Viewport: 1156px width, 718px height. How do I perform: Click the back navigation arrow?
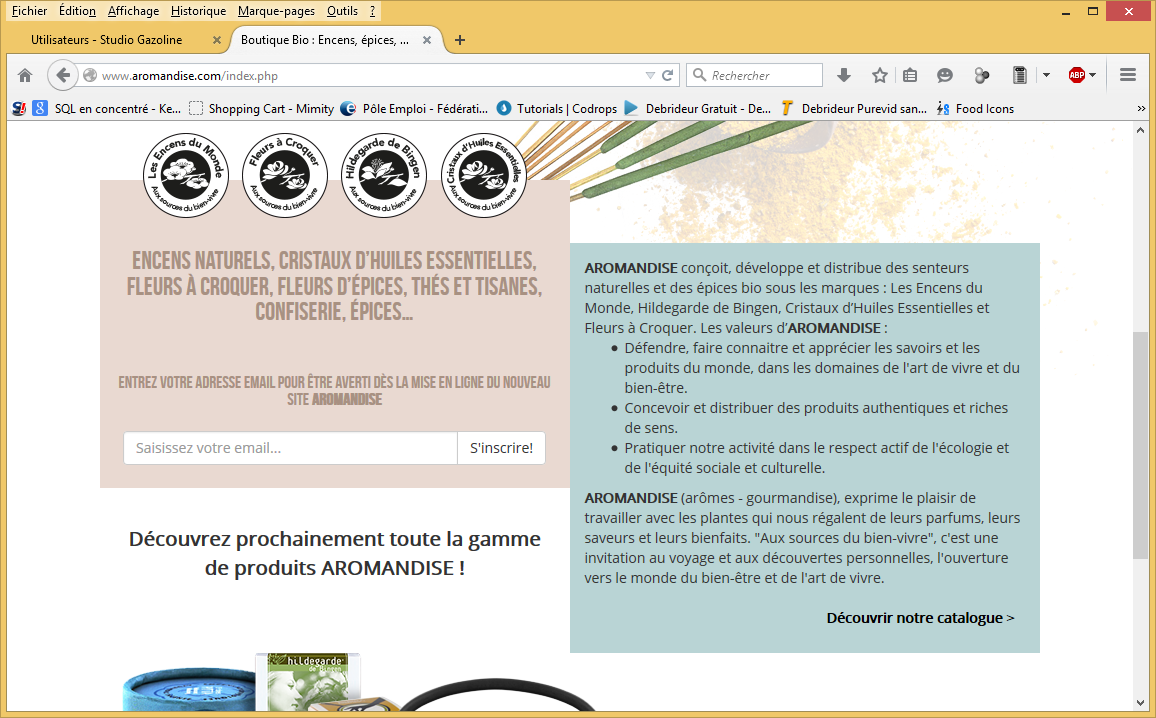[63, 75]
